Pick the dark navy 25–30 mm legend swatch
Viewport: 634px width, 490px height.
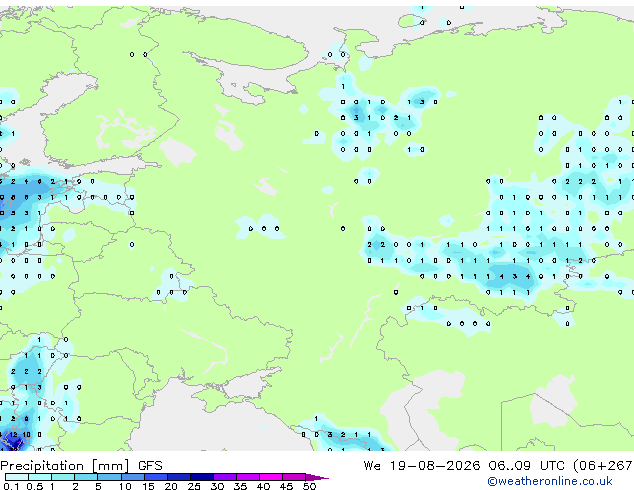[x=202, y=477]
